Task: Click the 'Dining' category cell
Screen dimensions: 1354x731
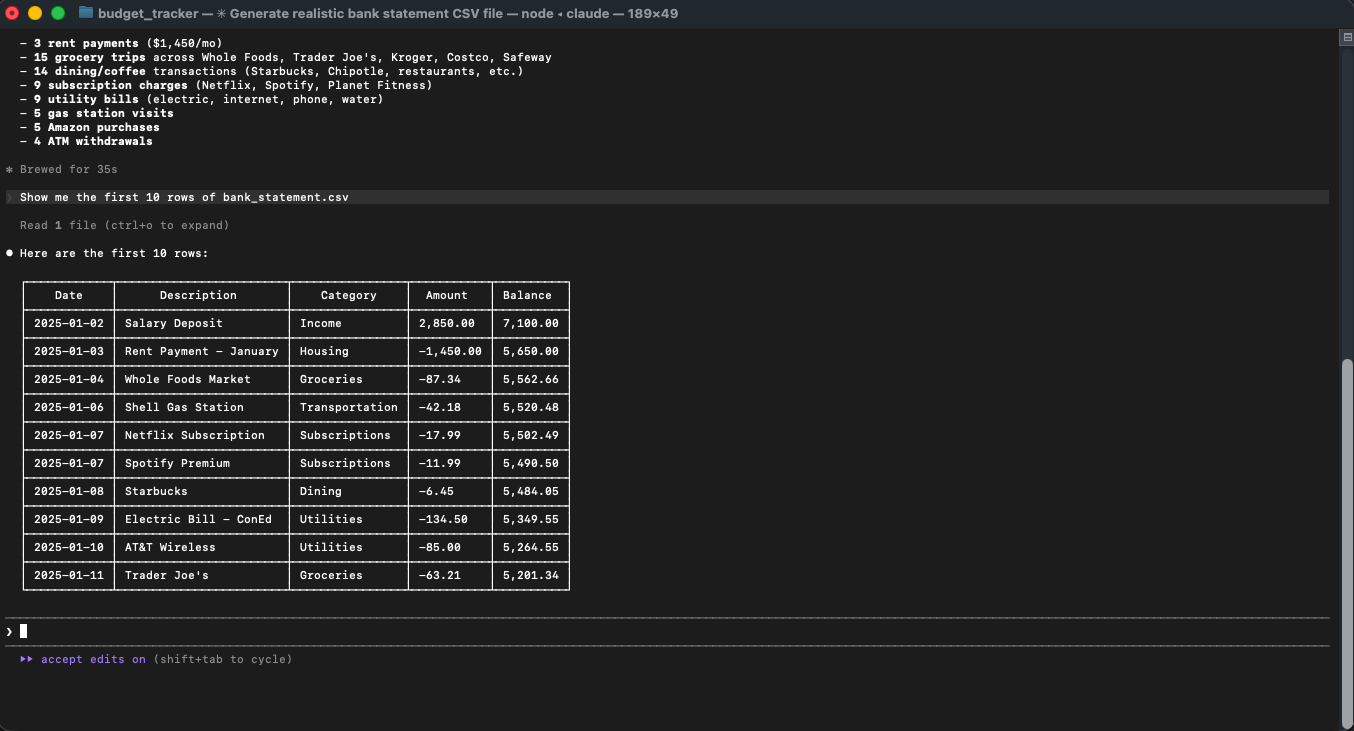Action: 321,491
